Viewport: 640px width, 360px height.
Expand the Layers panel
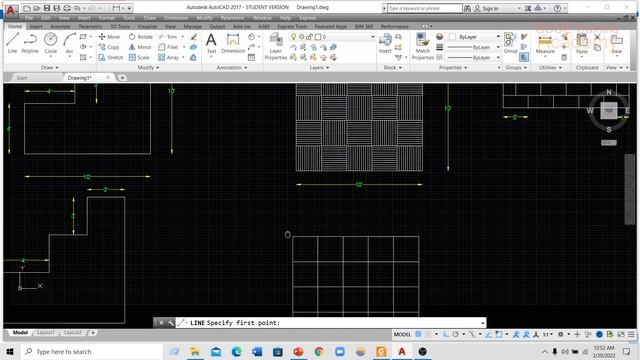[x=319, y=68]
